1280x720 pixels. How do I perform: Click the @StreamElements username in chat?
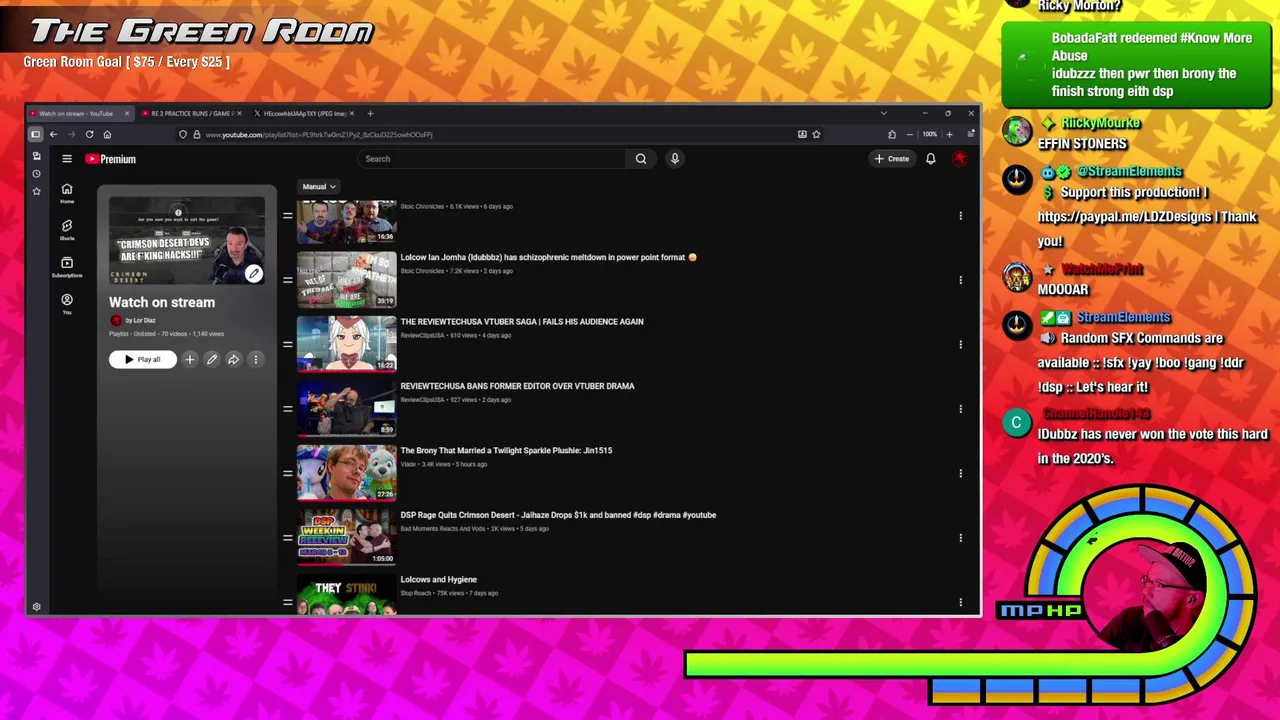pos(1129,171)
